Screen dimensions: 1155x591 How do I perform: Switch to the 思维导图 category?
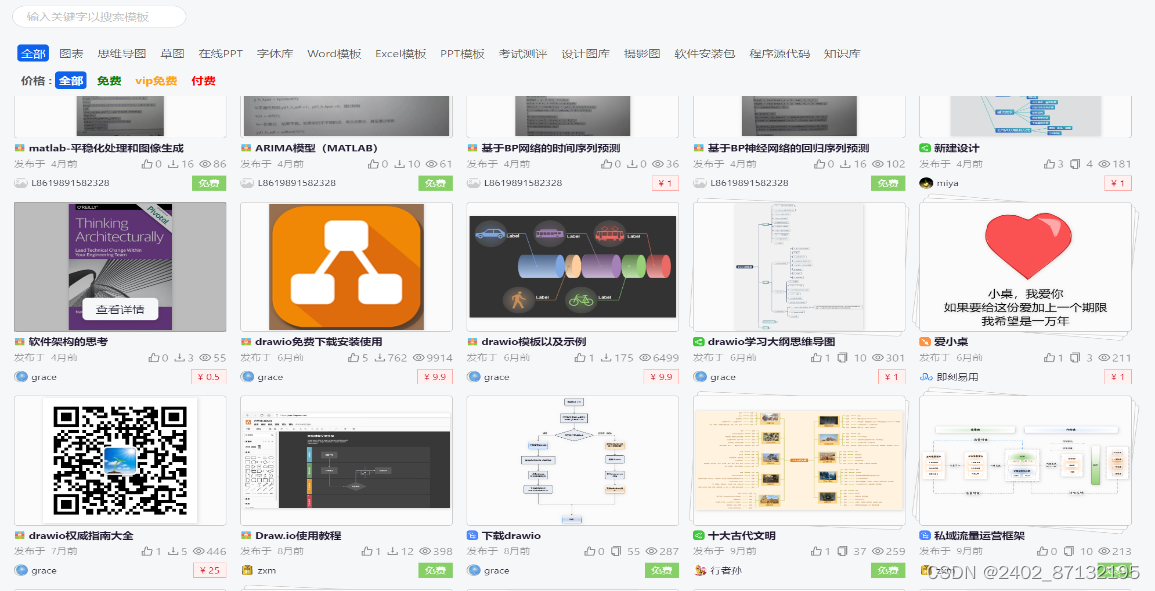(122, 54)
